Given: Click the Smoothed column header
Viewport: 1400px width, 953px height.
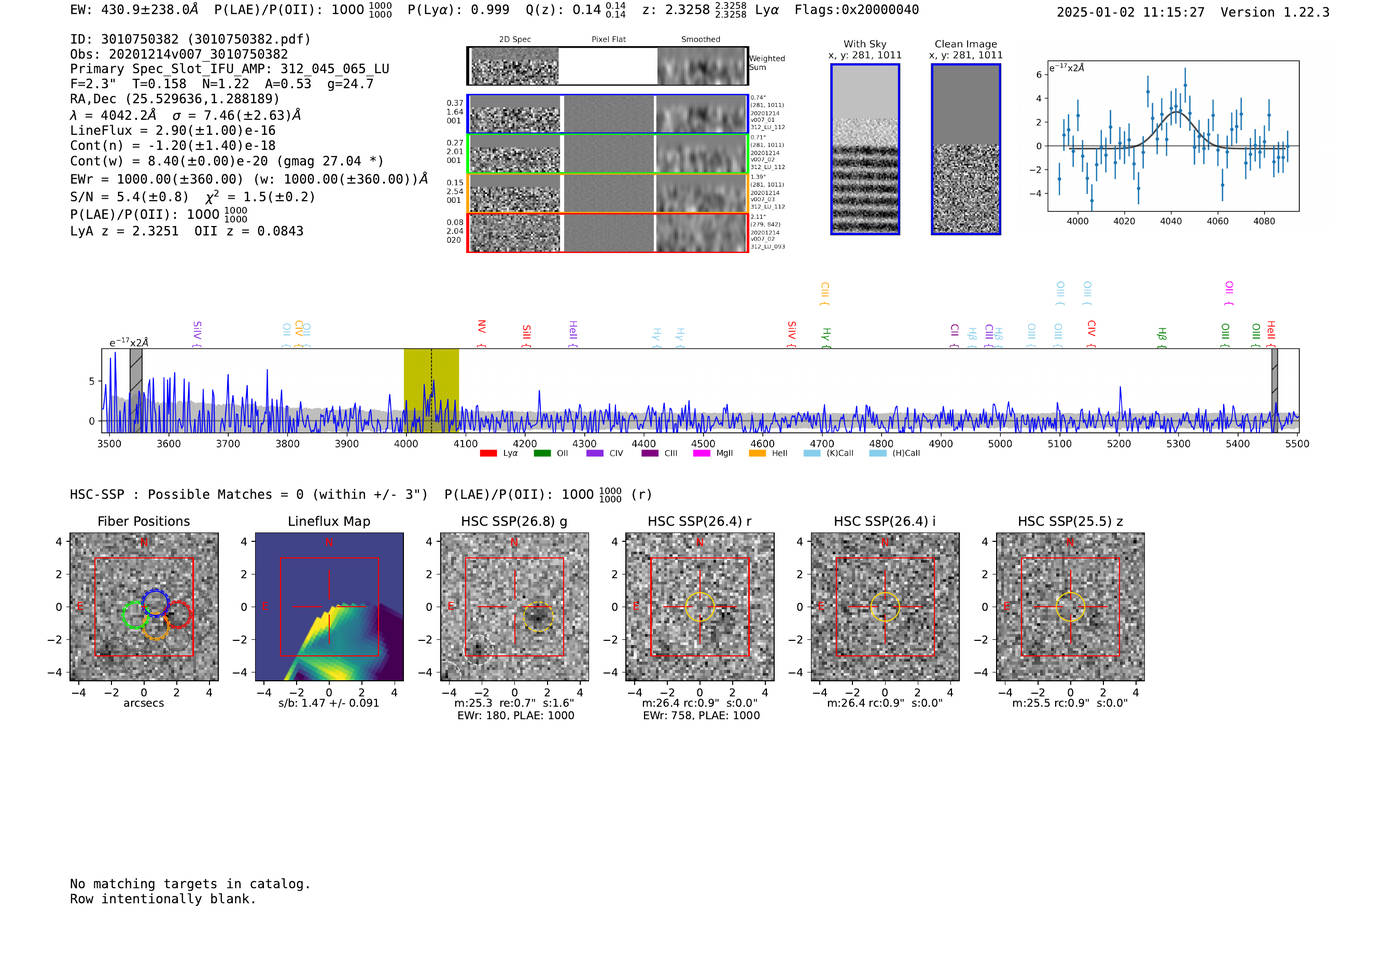Looking at the screenshot, I should pyautogui.click(x=701, y=39).
